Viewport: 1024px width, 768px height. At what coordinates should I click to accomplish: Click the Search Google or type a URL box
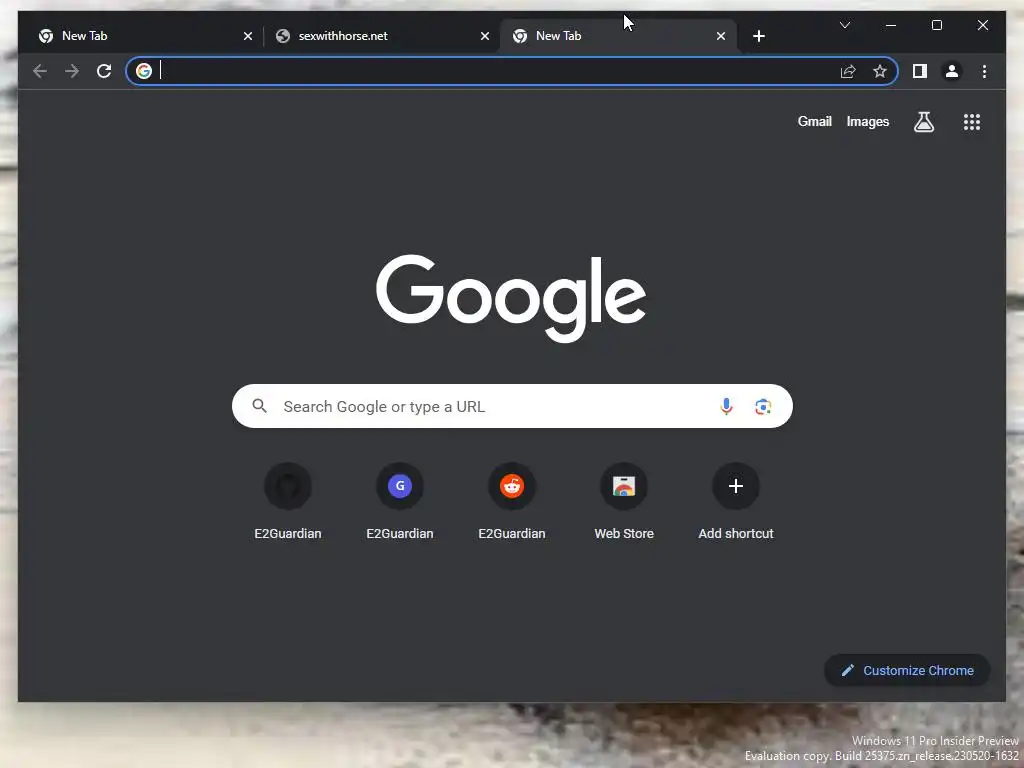512,406
